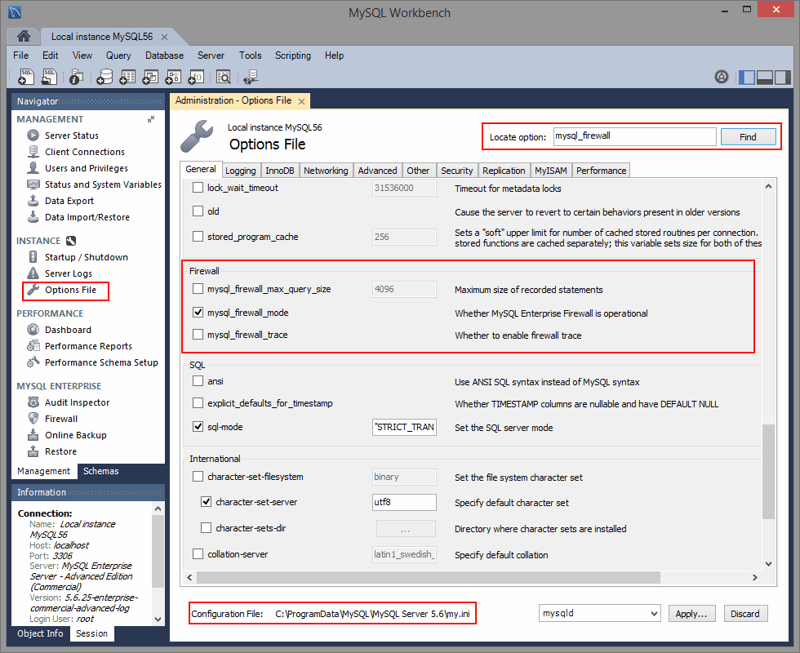
Task: Switch to the InnoDB tab
Action: pos(280,170)
